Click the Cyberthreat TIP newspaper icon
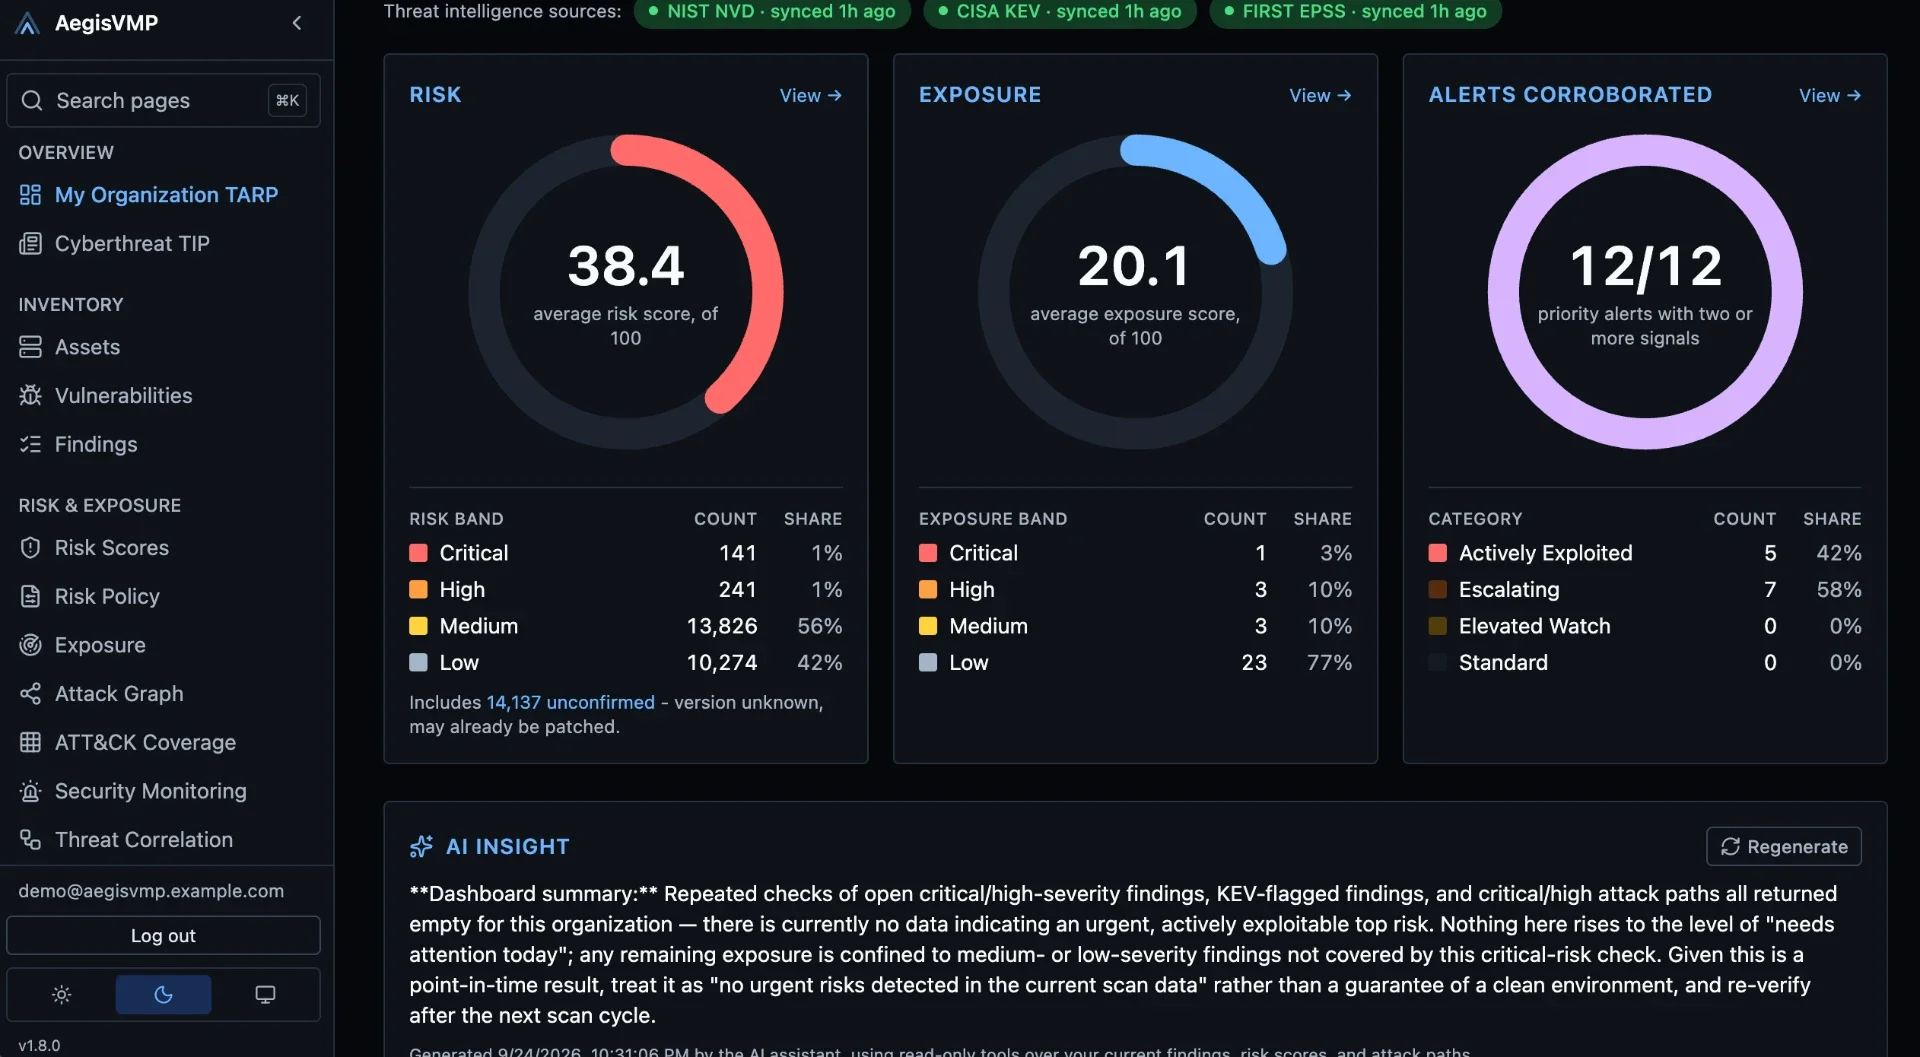 pos(31,243)
